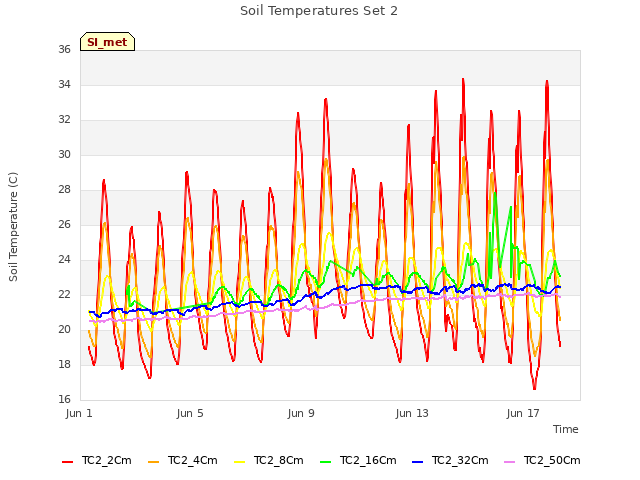640x480 pixels.
Task: Select the TC2_16Cm legend entry
Action: [358, 460]
